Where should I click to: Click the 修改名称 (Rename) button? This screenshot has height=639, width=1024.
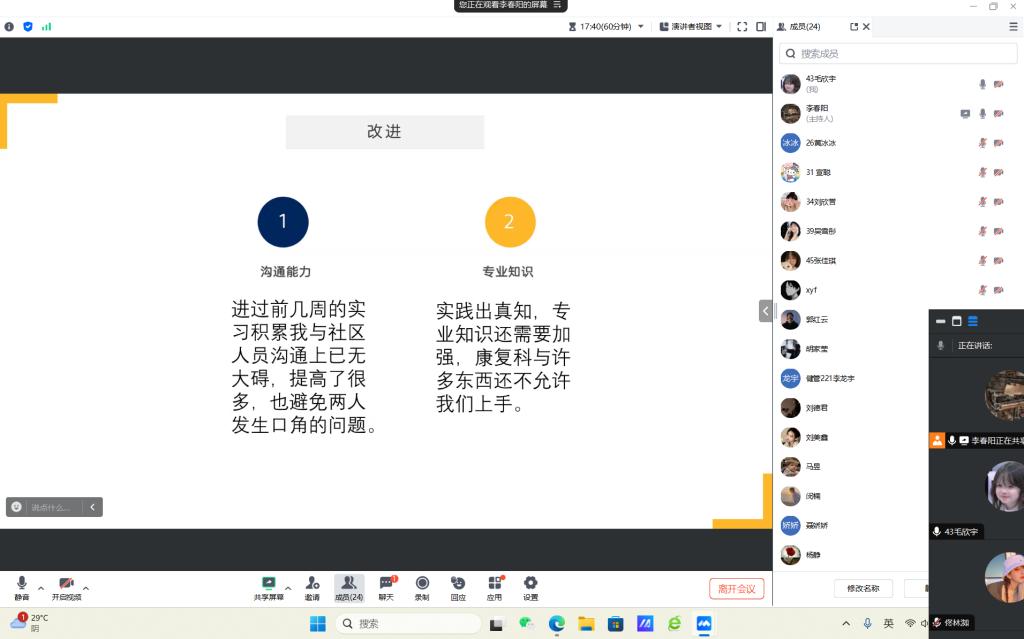click(x=862, y=589)
